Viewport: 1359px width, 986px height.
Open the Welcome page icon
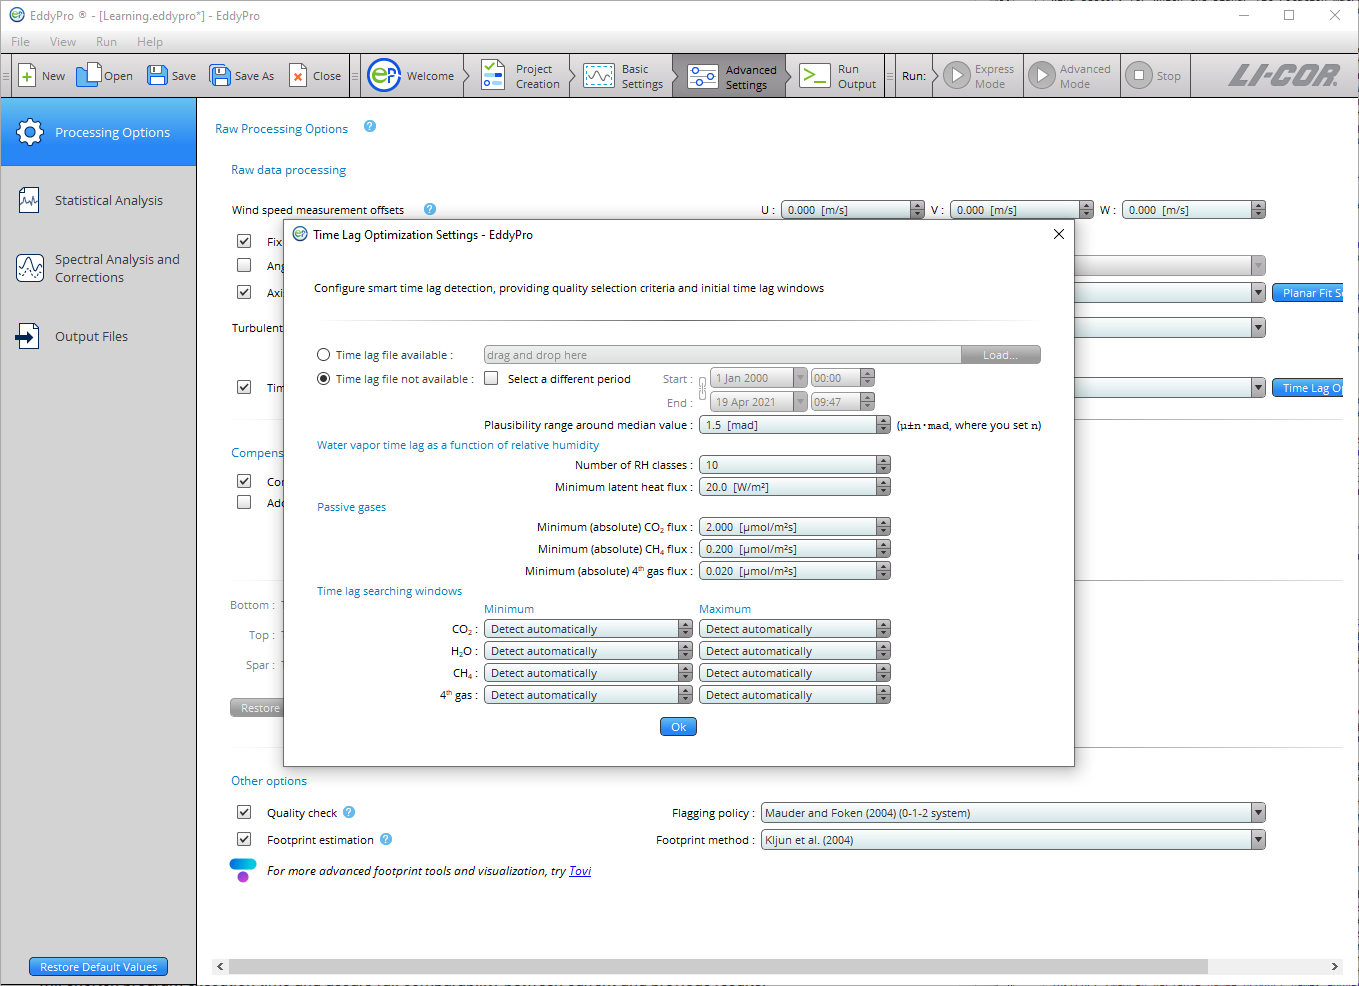coord(384,76)
